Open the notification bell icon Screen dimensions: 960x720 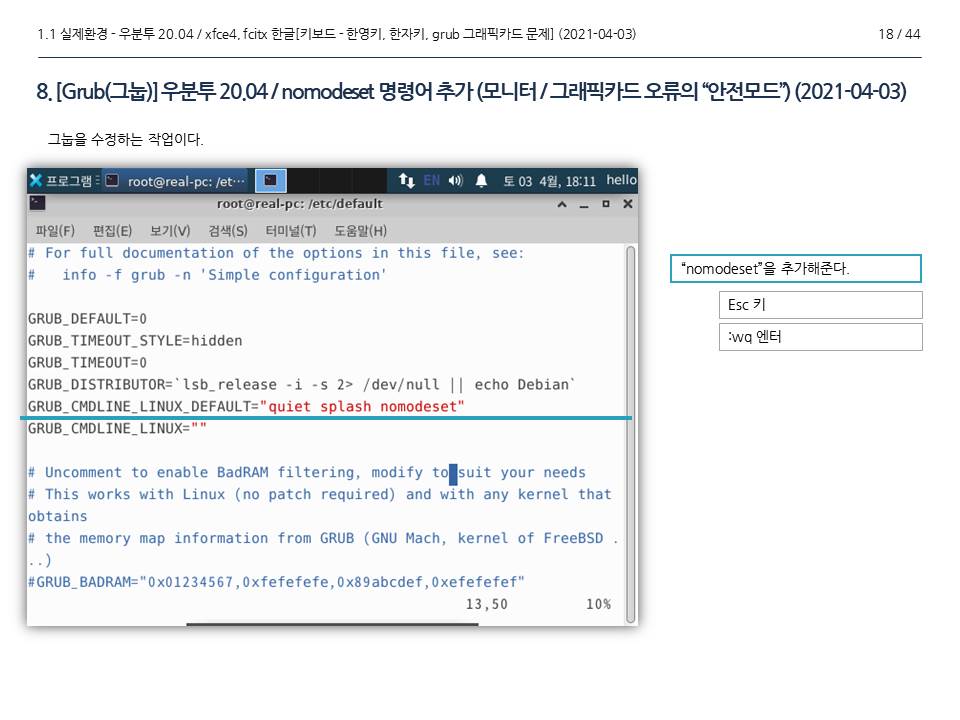tap(481, 181)
